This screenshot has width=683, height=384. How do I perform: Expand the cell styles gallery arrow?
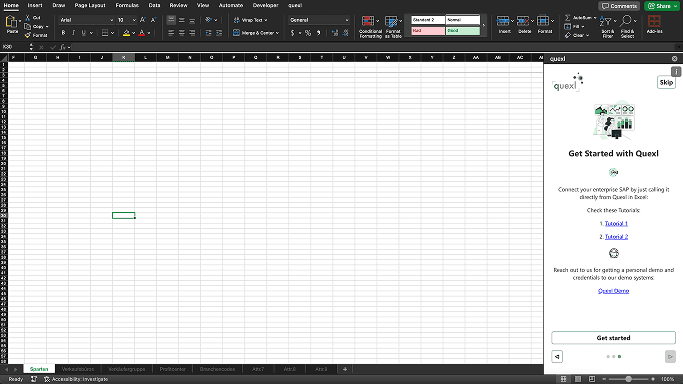coord(484,25)
